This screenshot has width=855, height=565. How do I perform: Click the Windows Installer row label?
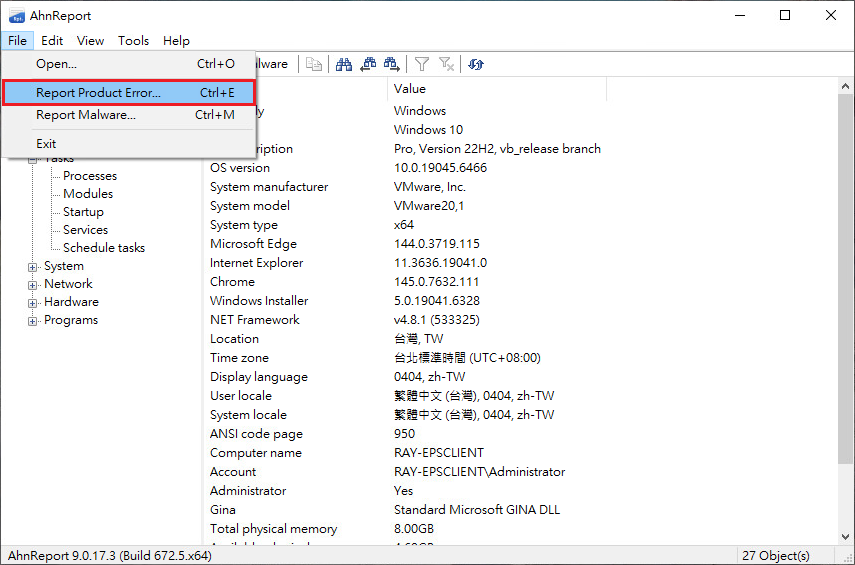tap(259, 301)
